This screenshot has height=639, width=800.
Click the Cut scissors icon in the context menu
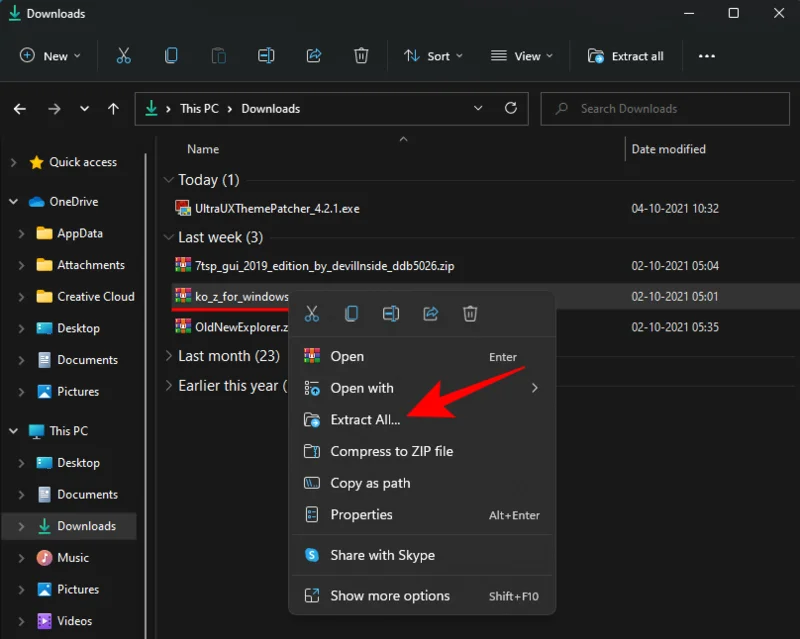point(312,314)
